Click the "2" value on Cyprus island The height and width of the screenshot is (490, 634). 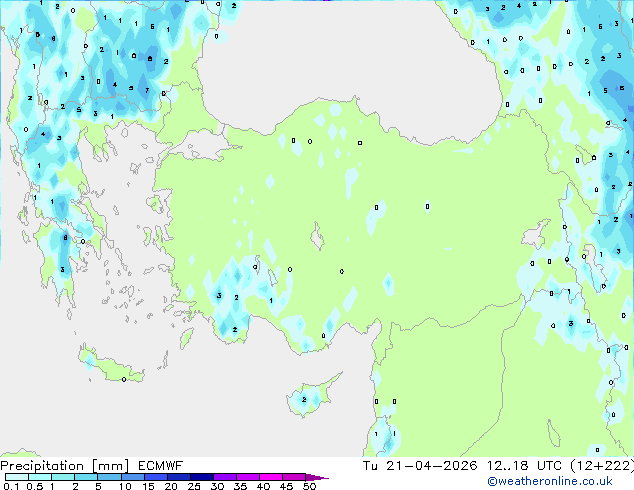coord(304,399)
